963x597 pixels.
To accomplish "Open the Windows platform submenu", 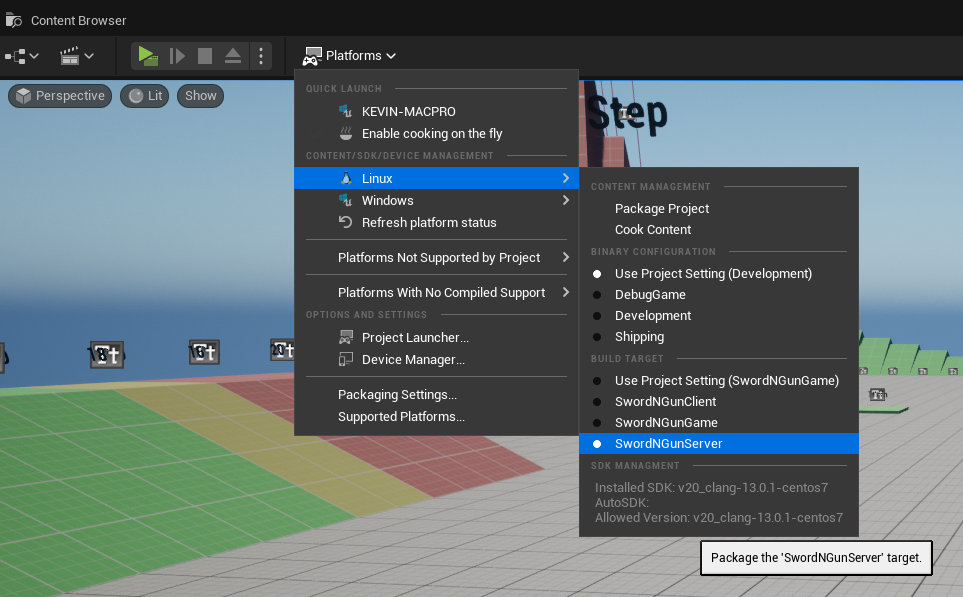I will (x=436, y=200).
